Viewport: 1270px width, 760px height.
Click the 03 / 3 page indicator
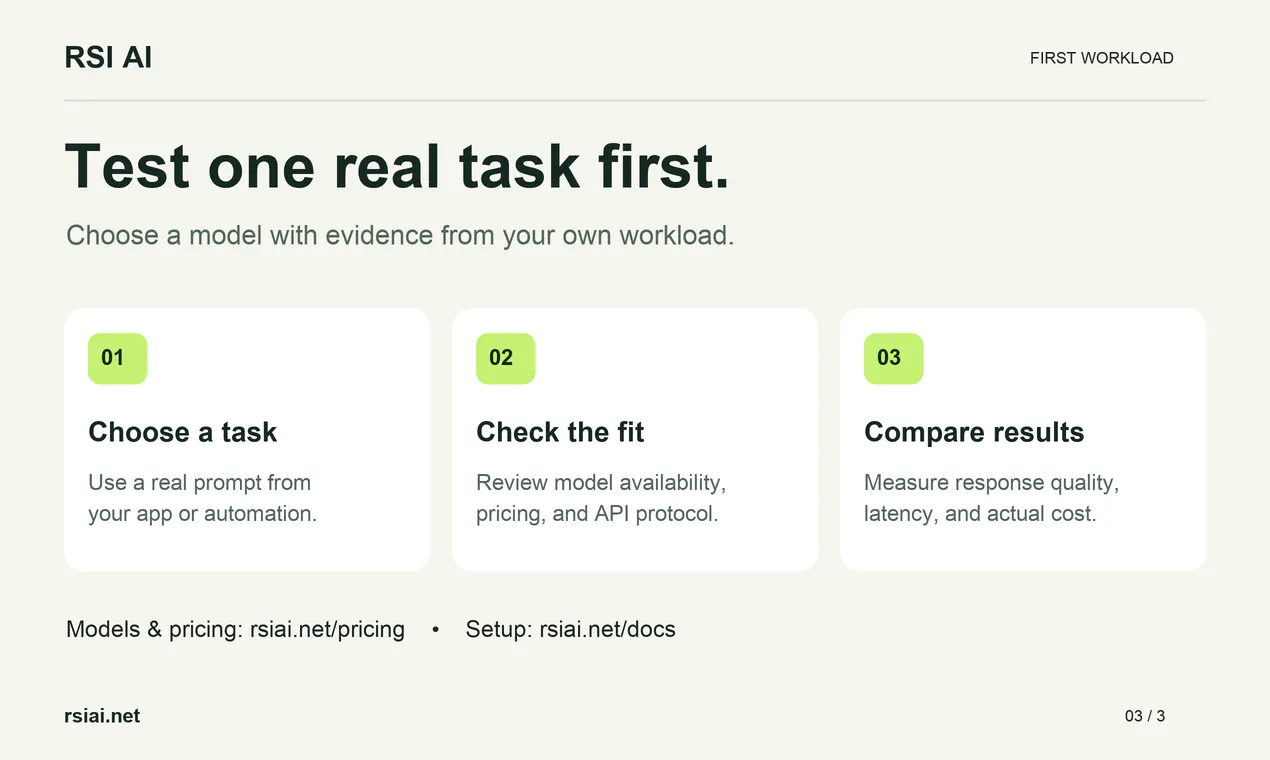pyautogui.click(x=1145, y=716)
